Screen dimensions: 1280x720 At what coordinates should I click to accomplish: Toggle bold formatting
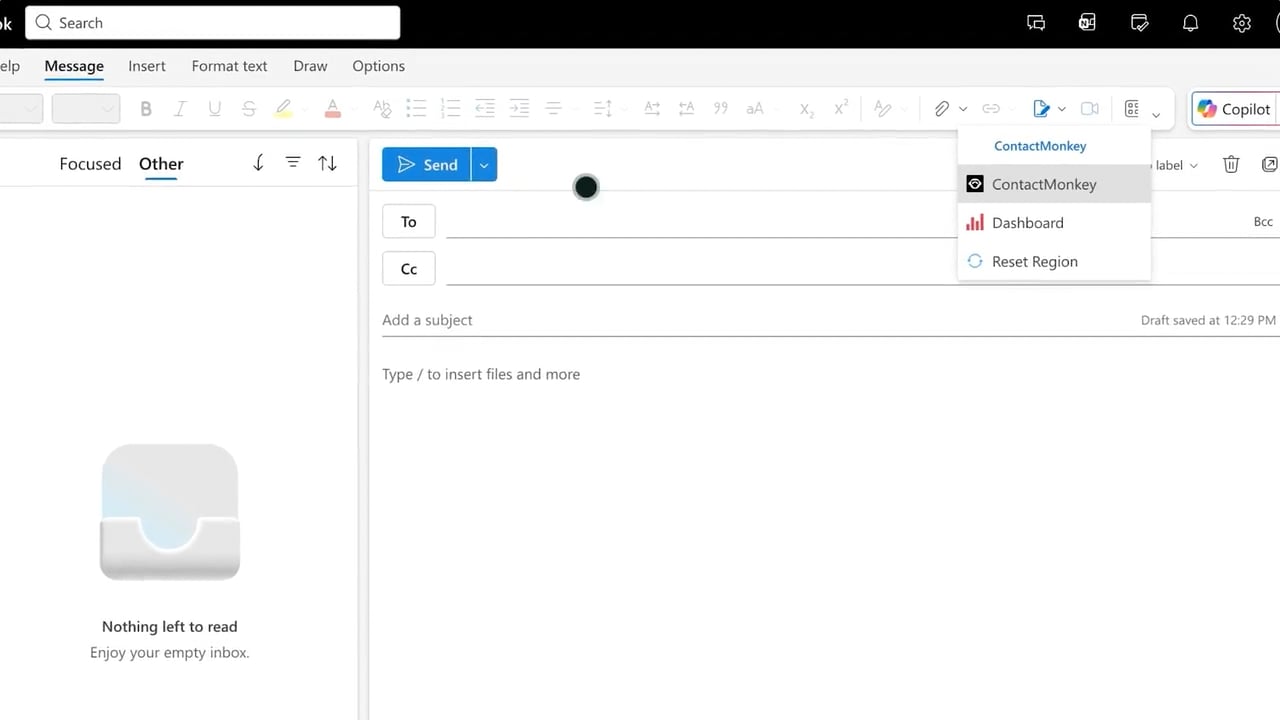click(x=146, y=109)
